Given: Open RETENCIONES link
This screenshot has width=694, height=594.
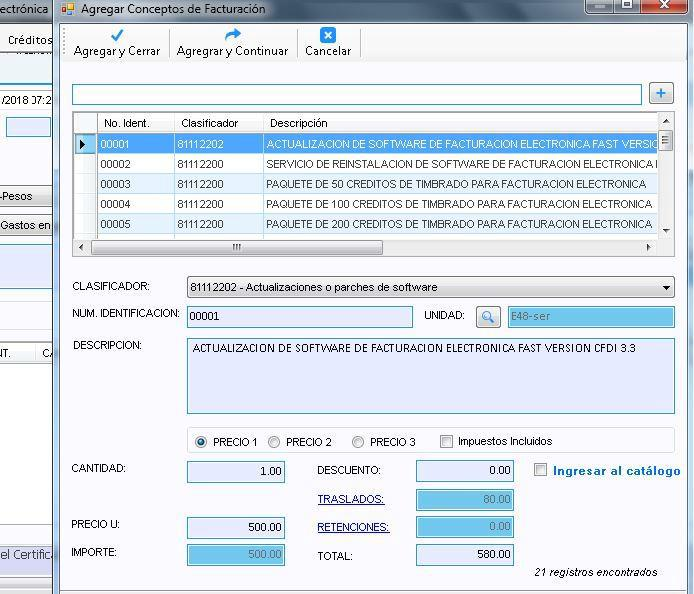Looking at the screenshot, I should (353, 527).
